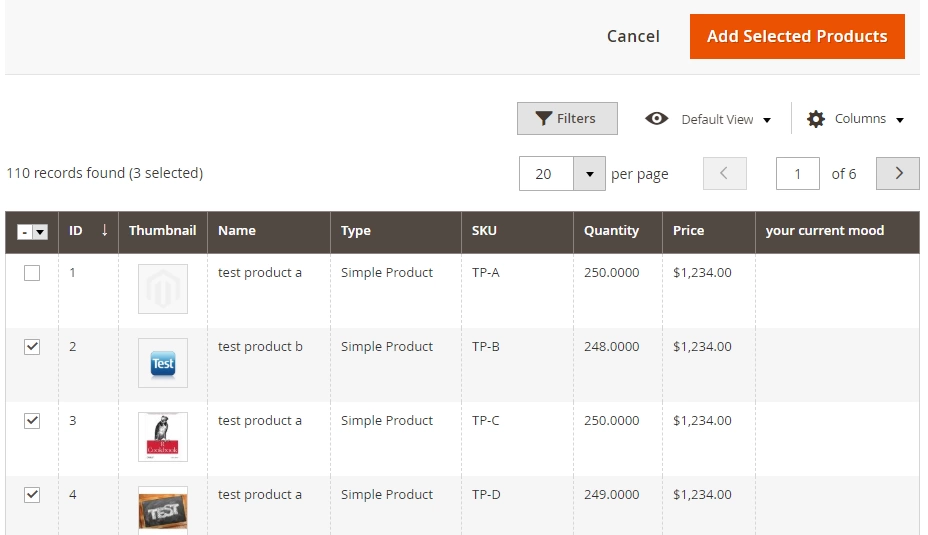Click quantity value 248.0000
Screen dimensions: 928x535
[x=611, y=347]
